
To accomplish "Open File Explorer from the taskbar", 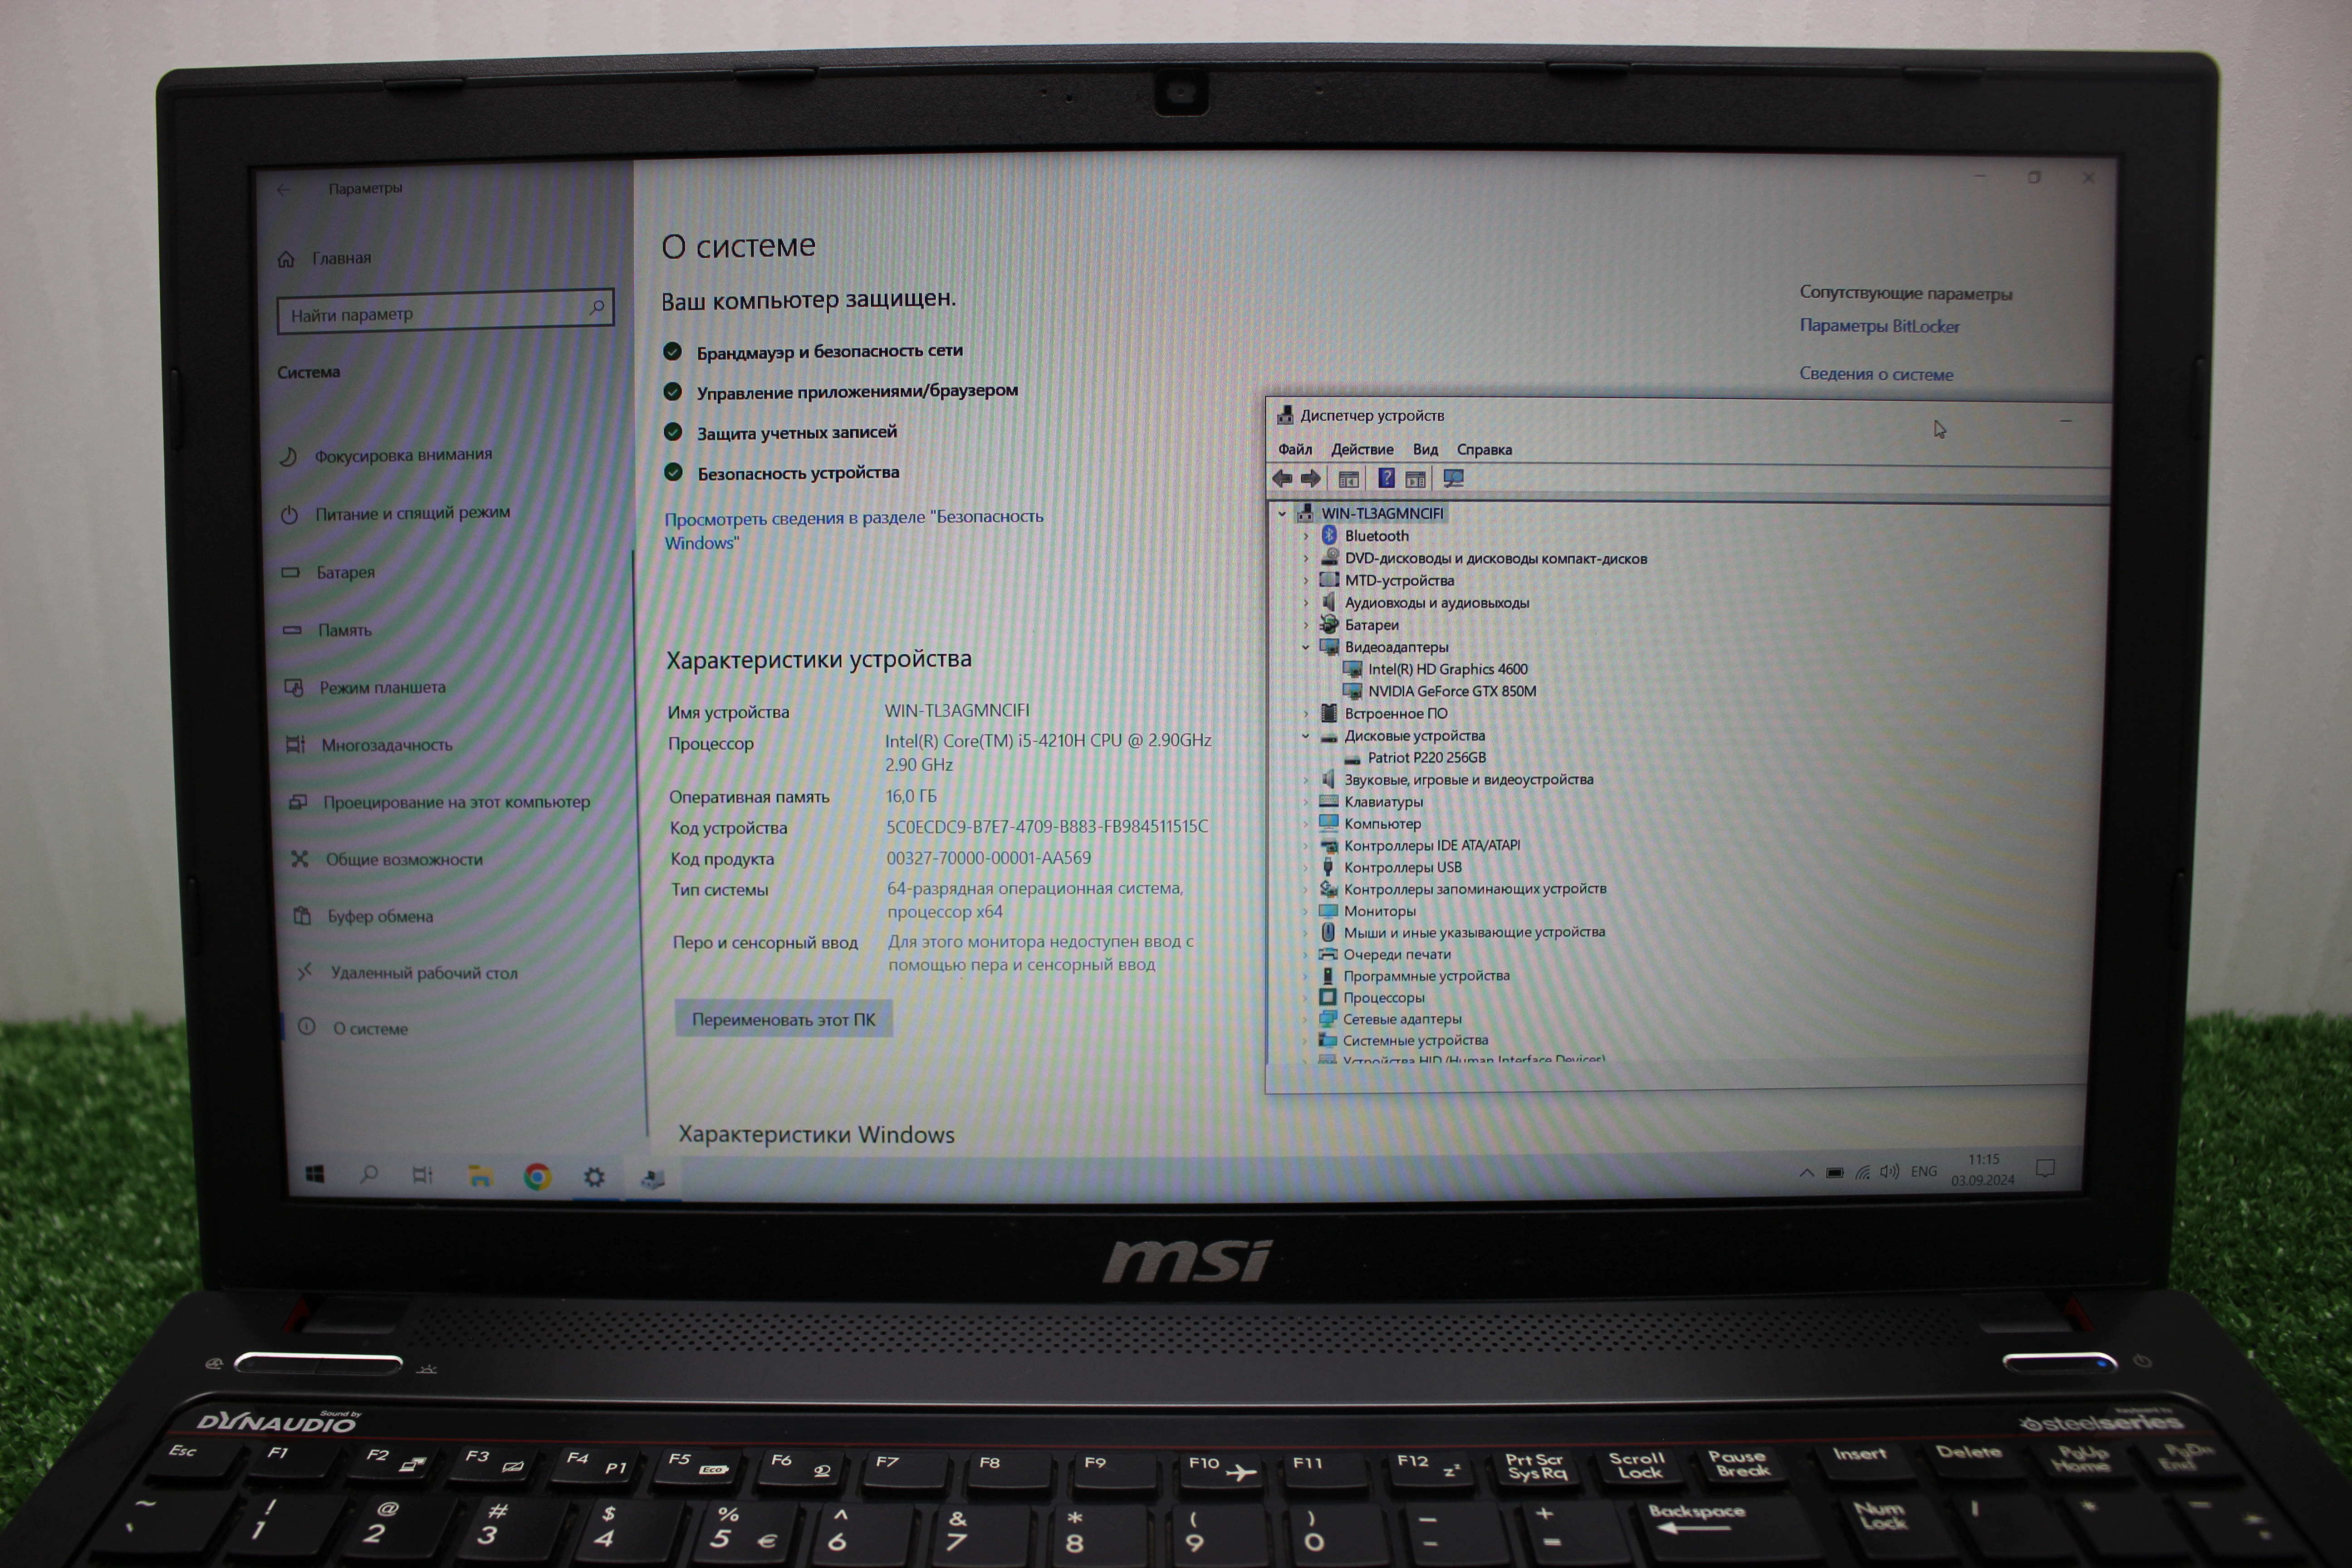I will [480, 1176].
